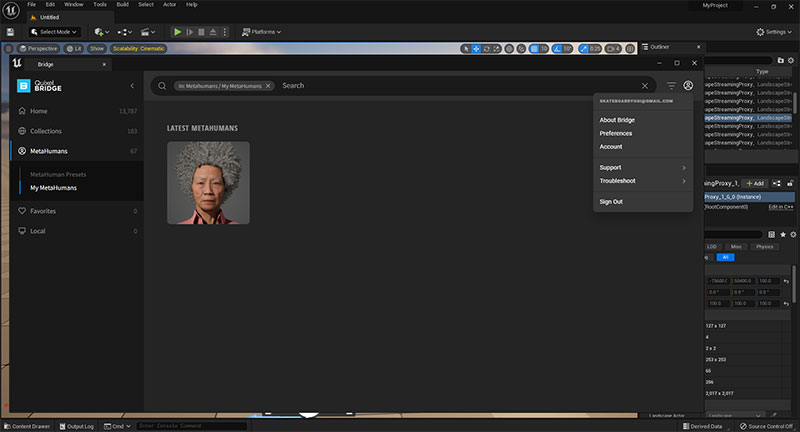Image resolution: width=800 pixels, height=432 pixels.
Task: Open Source Control Off status
Action: coord(766,426)
